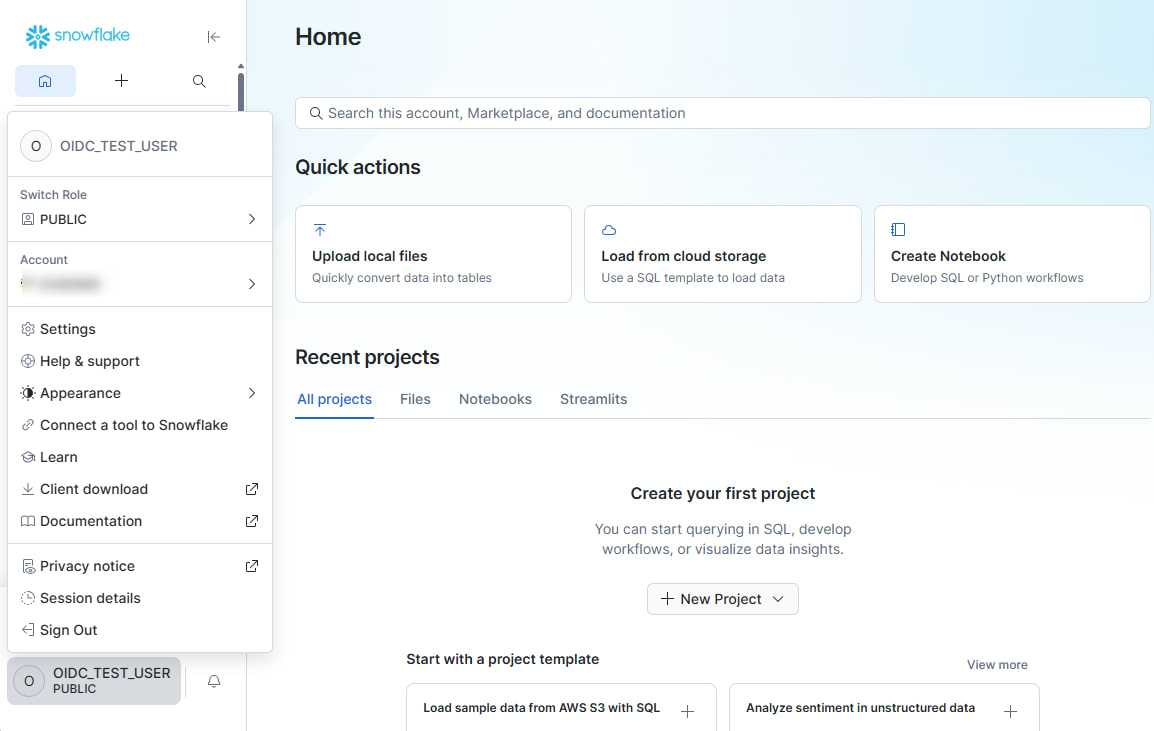
Task: Select Session details menu item
Action: tap(140, 598)
